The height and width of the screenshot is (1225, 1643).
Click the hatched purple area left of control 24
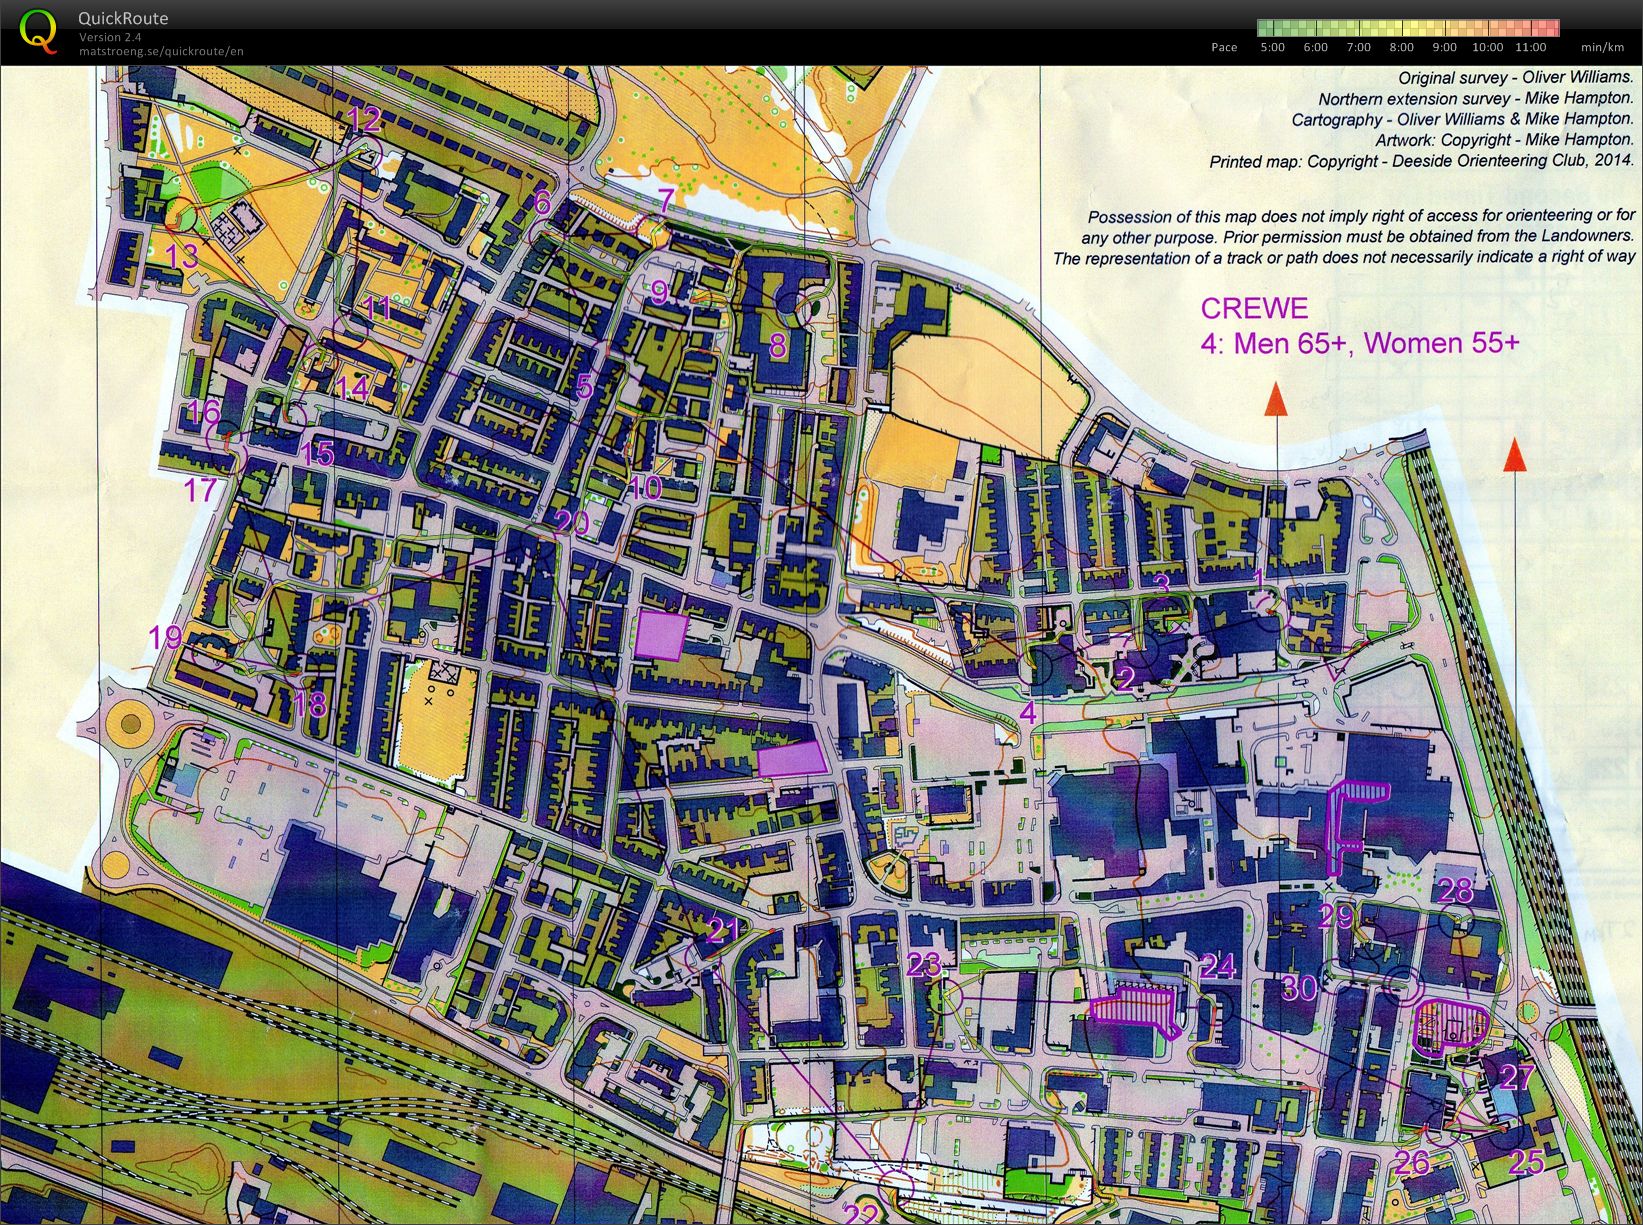pos(1136,1010)
